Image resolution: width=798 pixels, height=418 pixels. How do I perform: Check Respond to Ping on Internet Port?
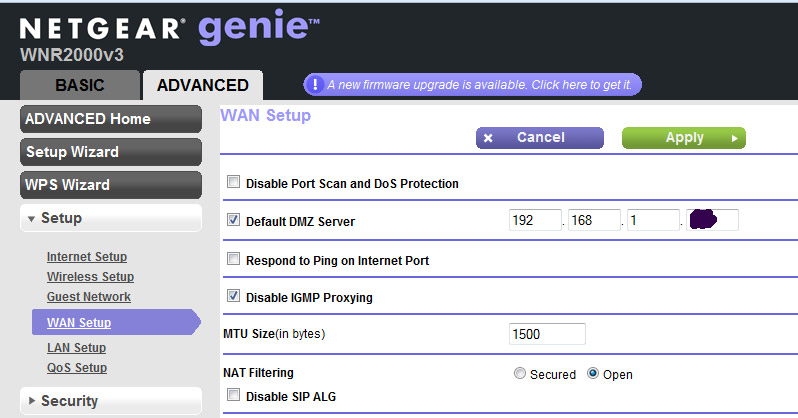click(234, 259)
